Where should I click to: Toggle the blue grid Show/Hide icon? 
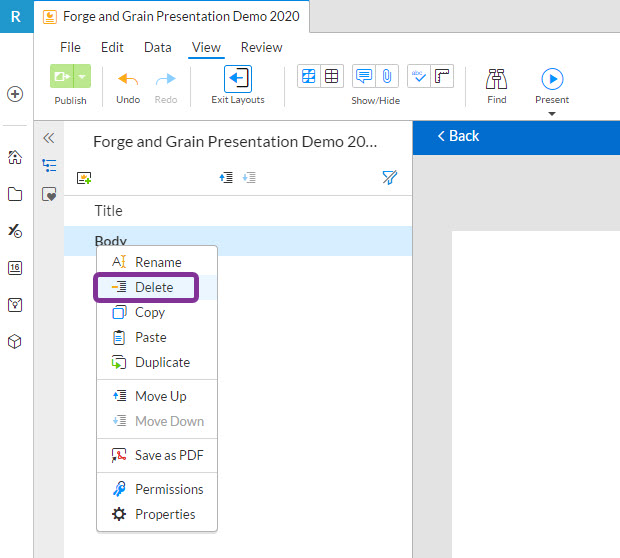pyautogui.click(x=308, y=76)
